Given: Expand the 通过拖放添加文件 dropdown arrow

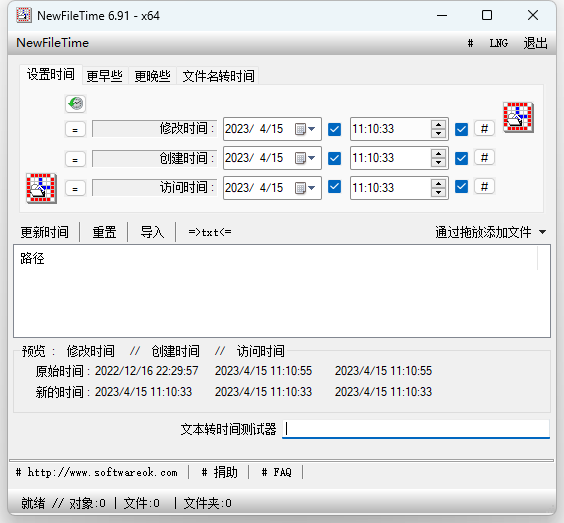Looking at the screenshot, I should coord(542,232).
